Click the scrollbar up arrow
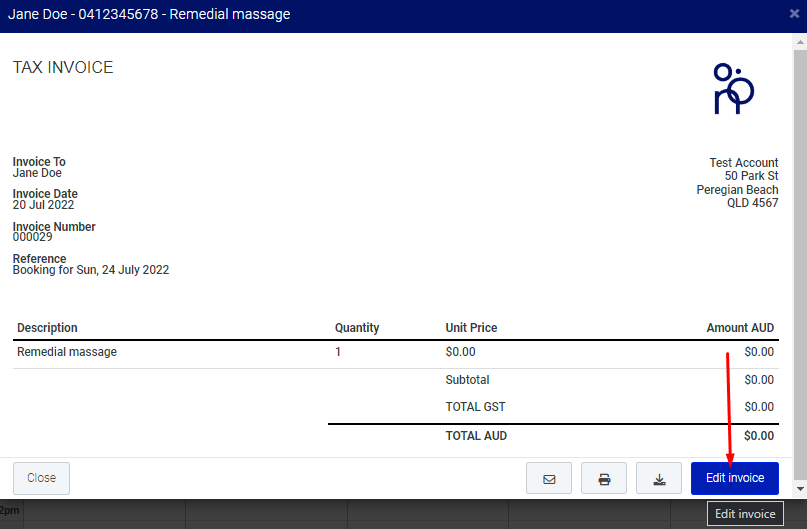Image resolution: width=807 pixels, height=529 pixels. (800, 42)
